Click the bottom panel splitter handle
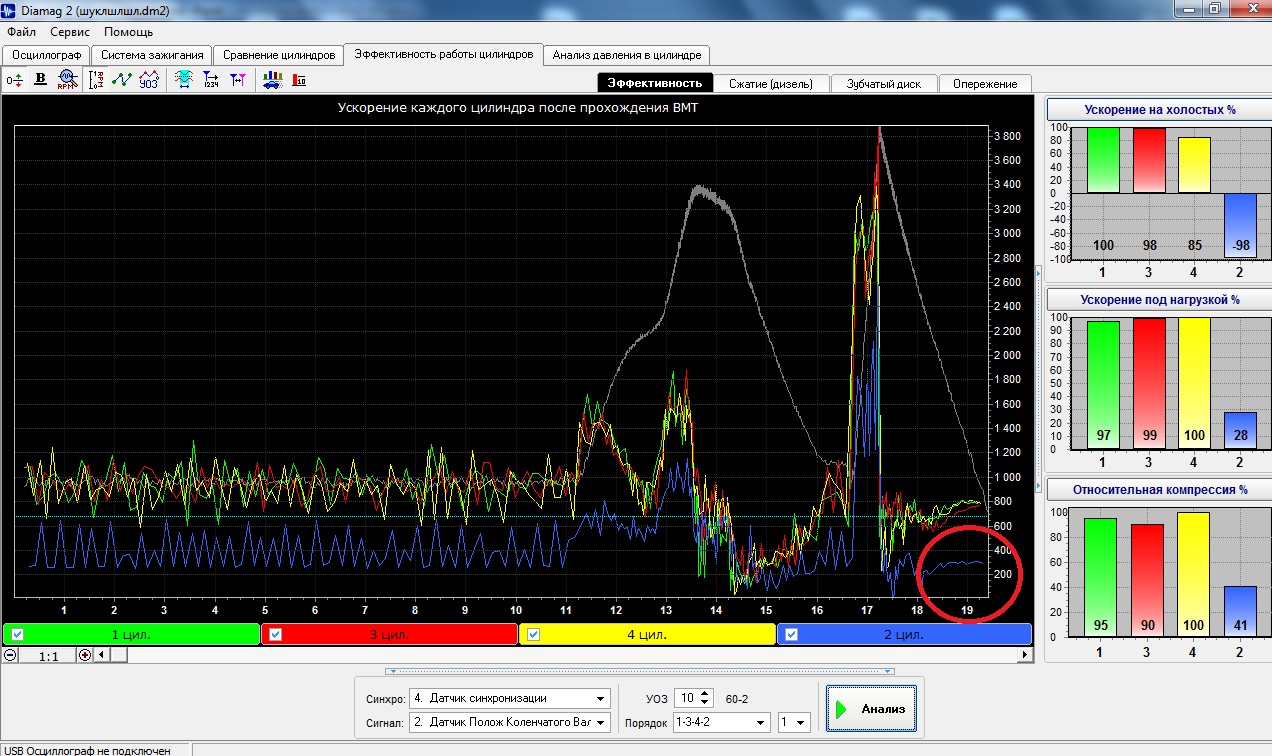This screenshot has height=756, width=1272. [640, 671]
